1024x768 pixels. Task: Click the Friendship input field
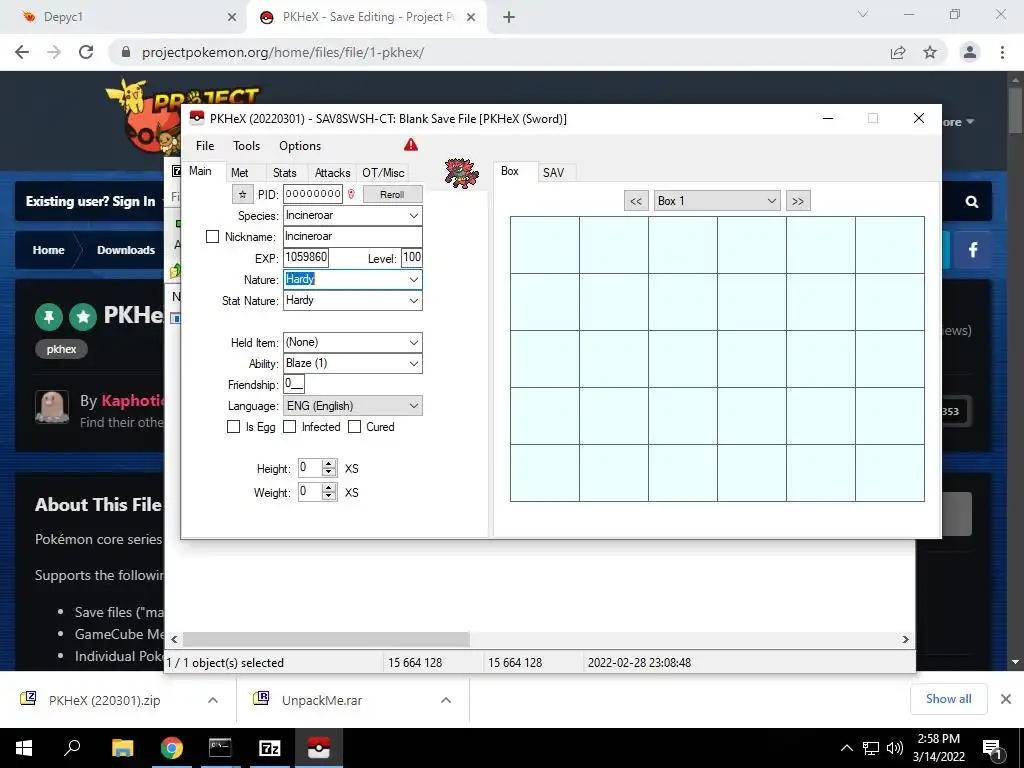point(294,384)
